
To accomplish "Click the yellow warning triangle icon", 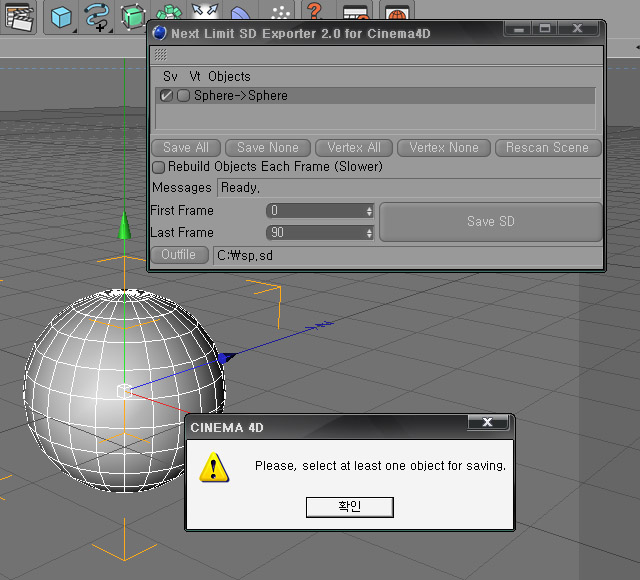I will [214, 467].
